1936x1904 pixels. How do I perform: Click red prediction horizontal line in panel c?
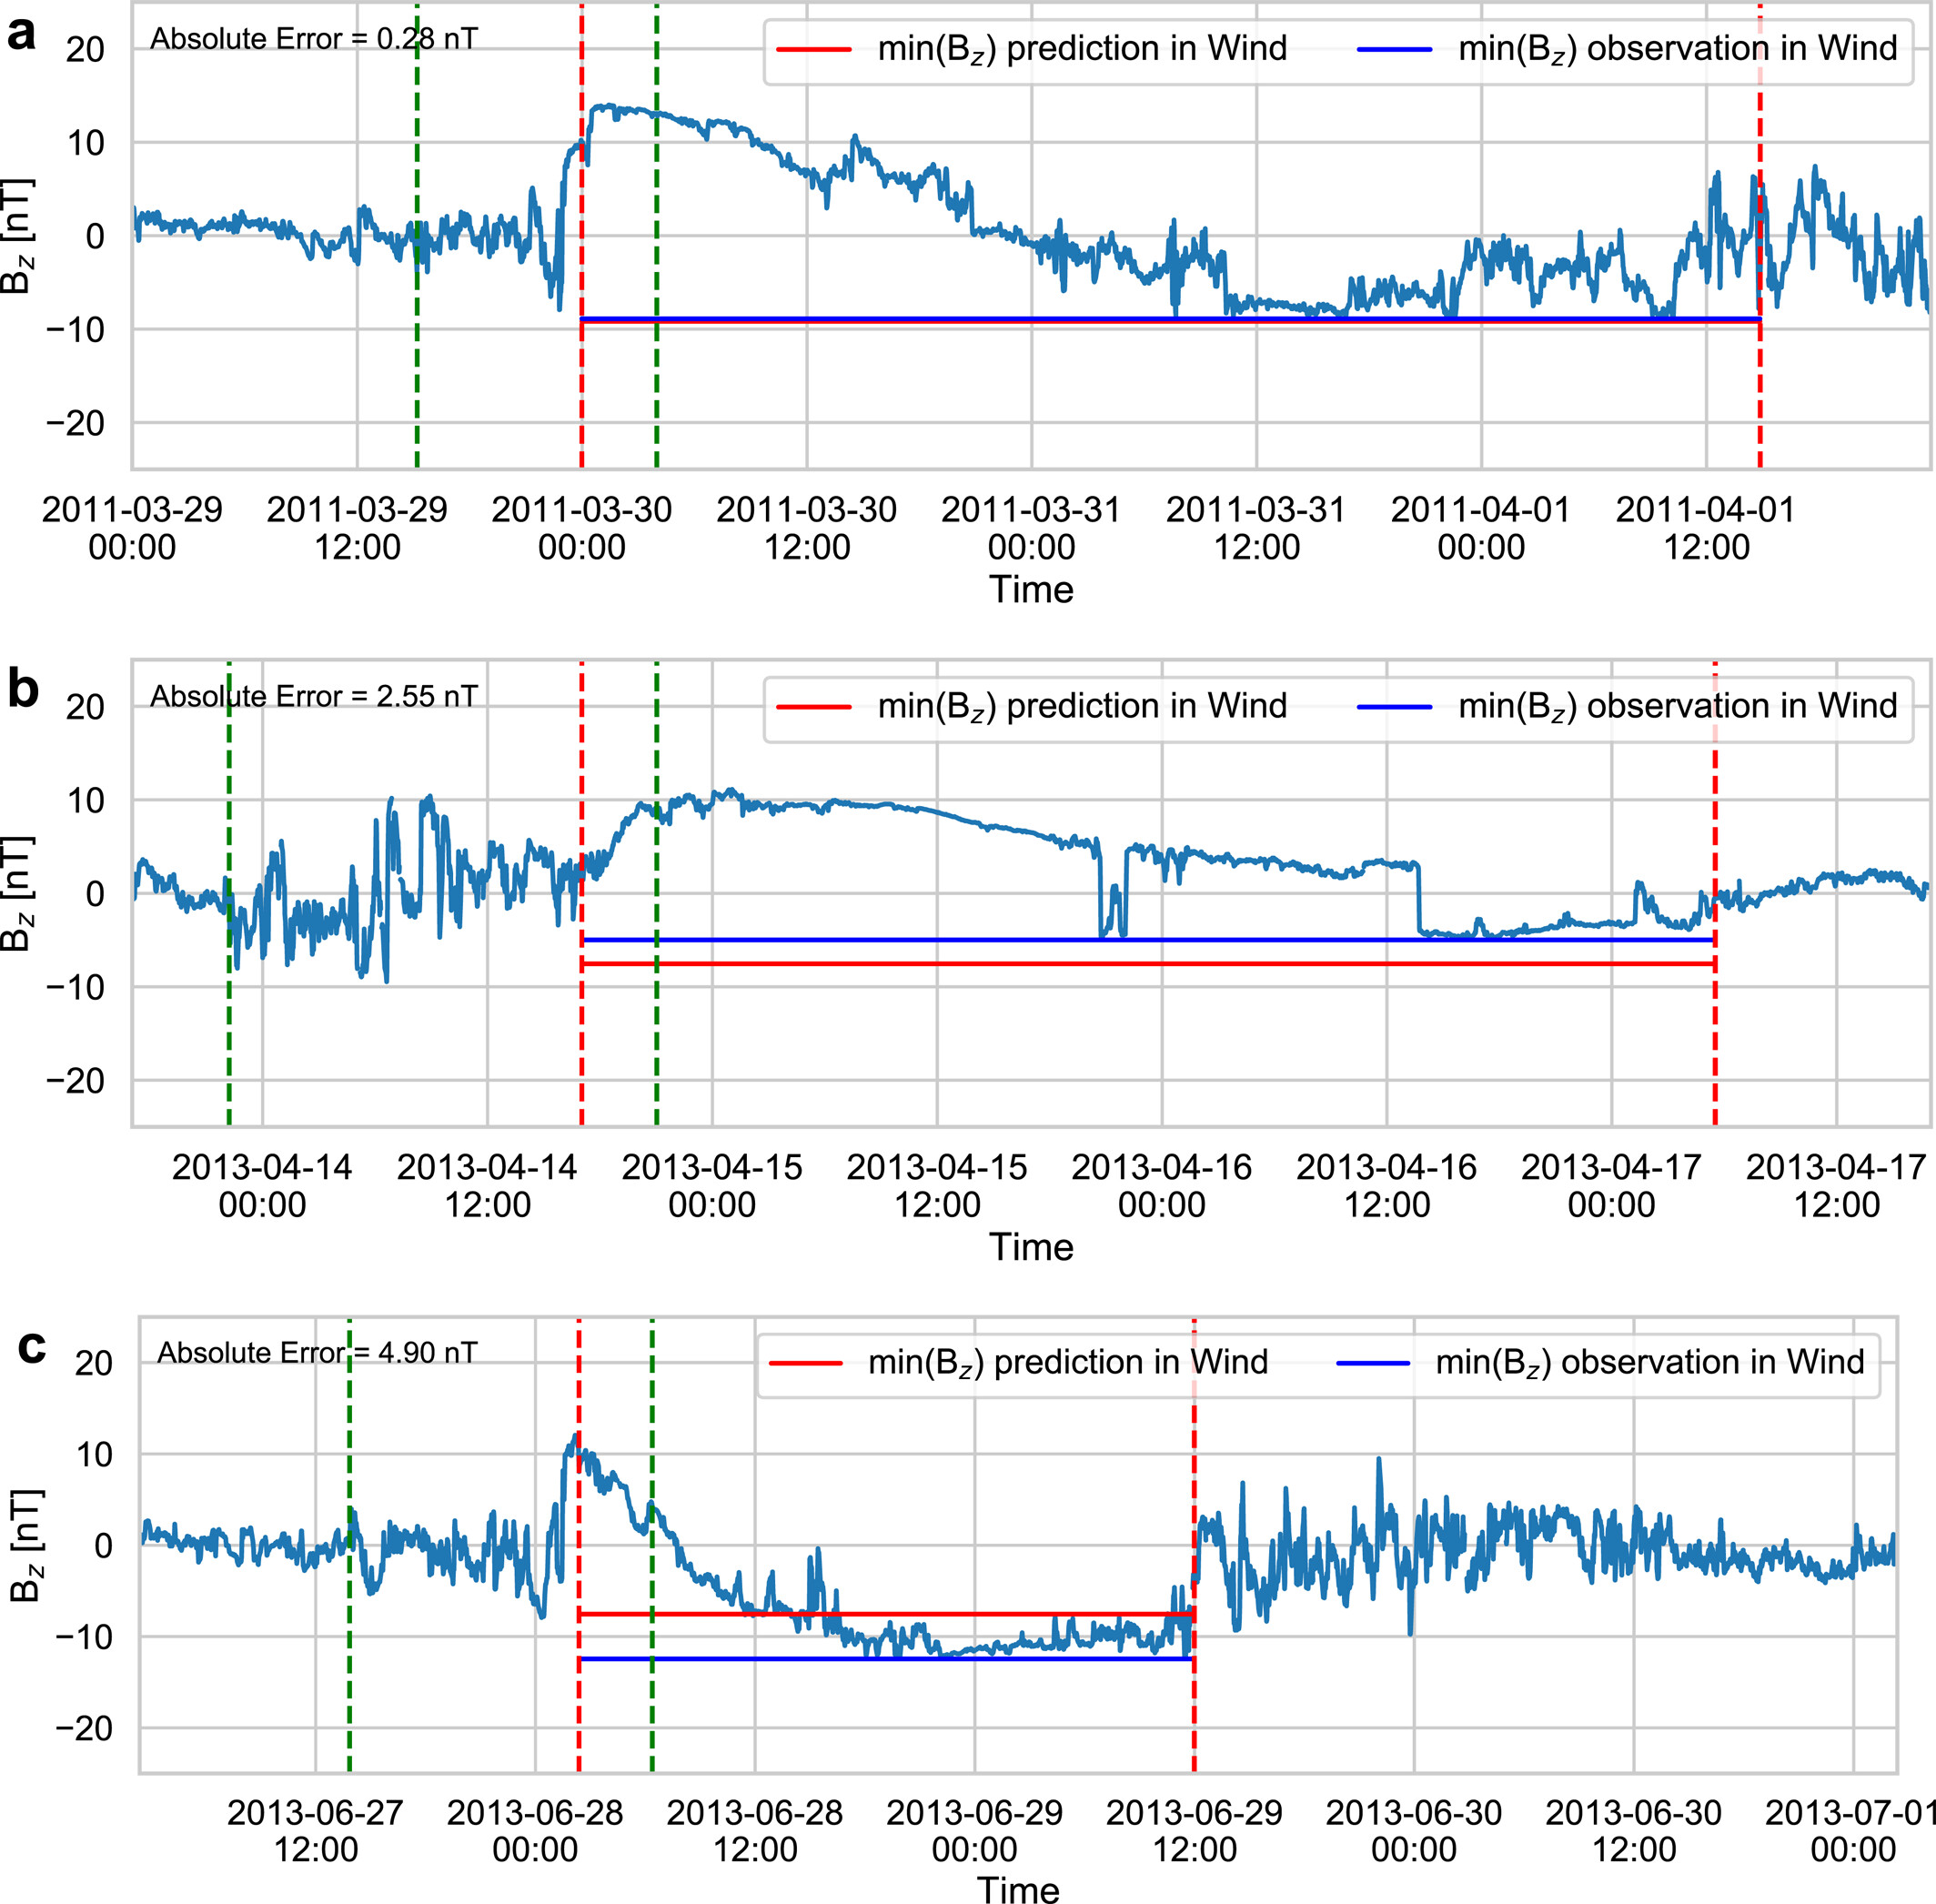[886, 1614]
